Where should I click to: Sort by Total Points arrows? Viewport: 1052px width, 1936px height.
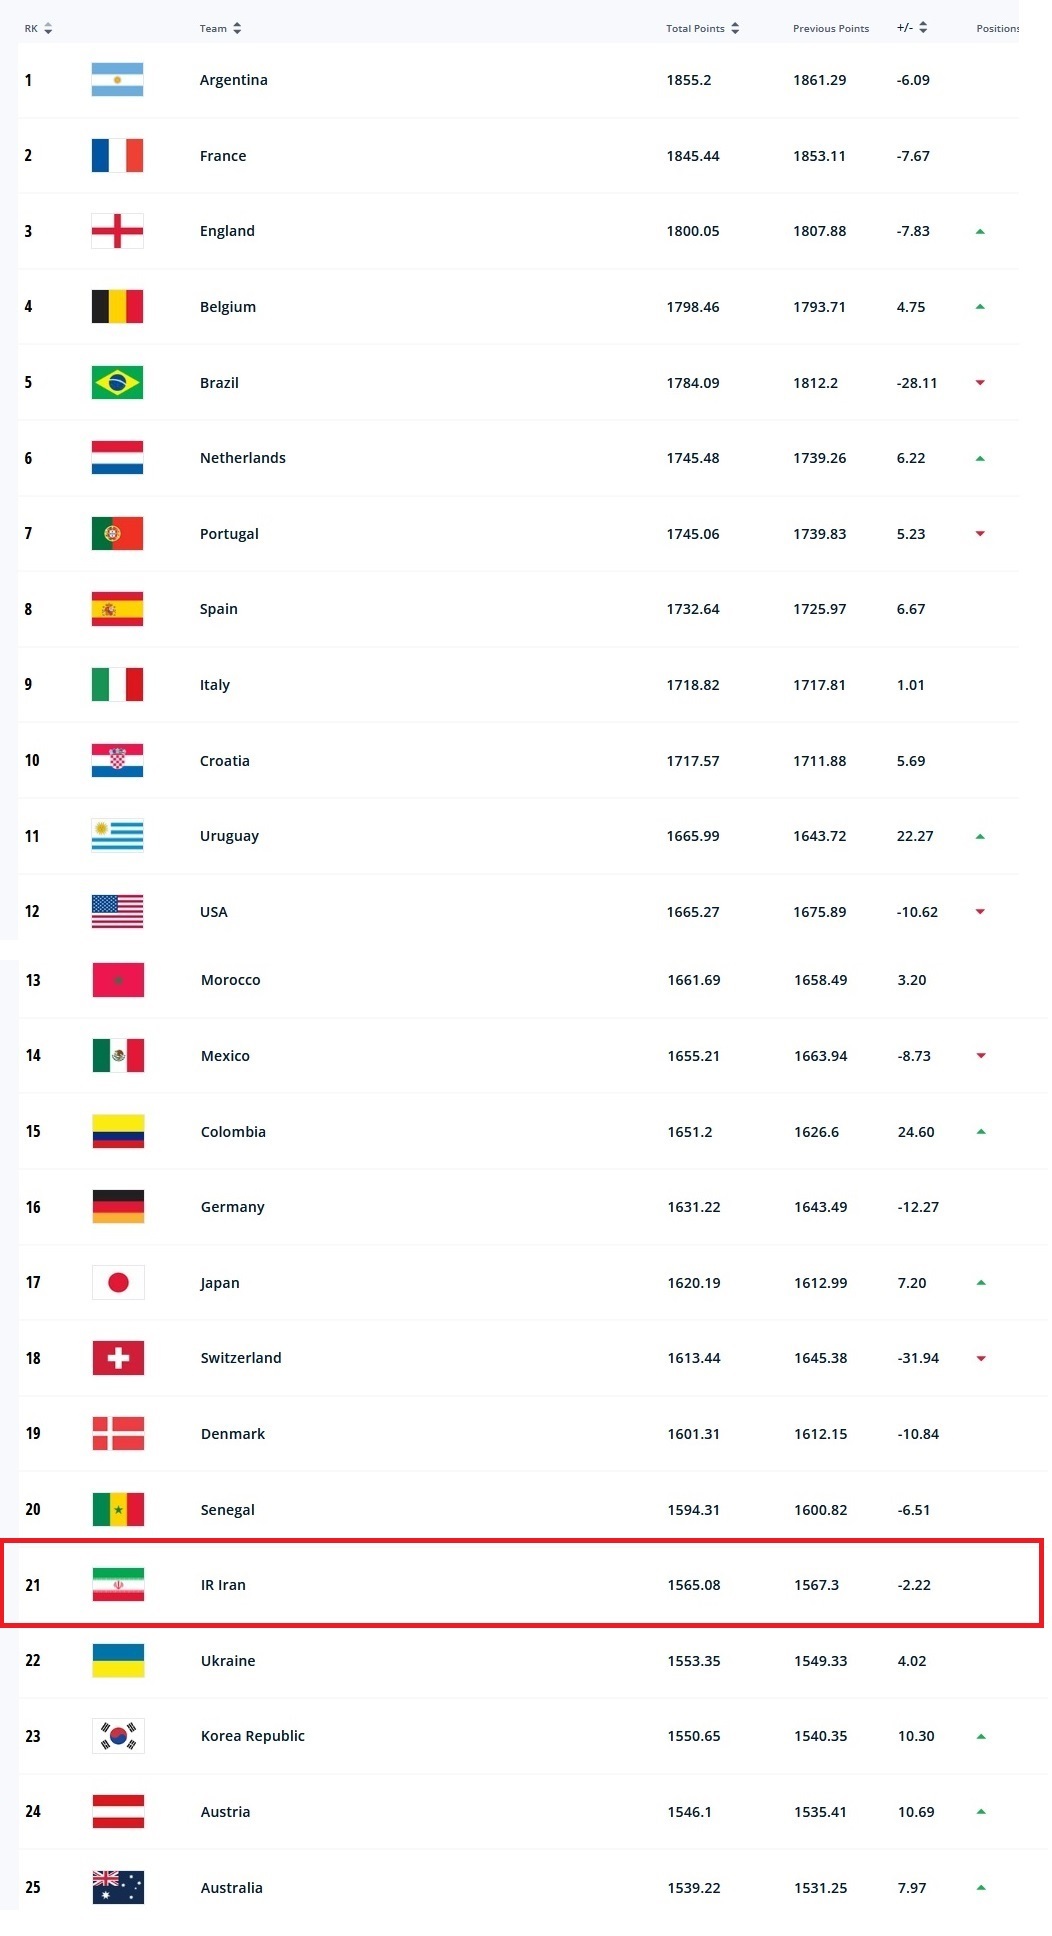(735, 29)
